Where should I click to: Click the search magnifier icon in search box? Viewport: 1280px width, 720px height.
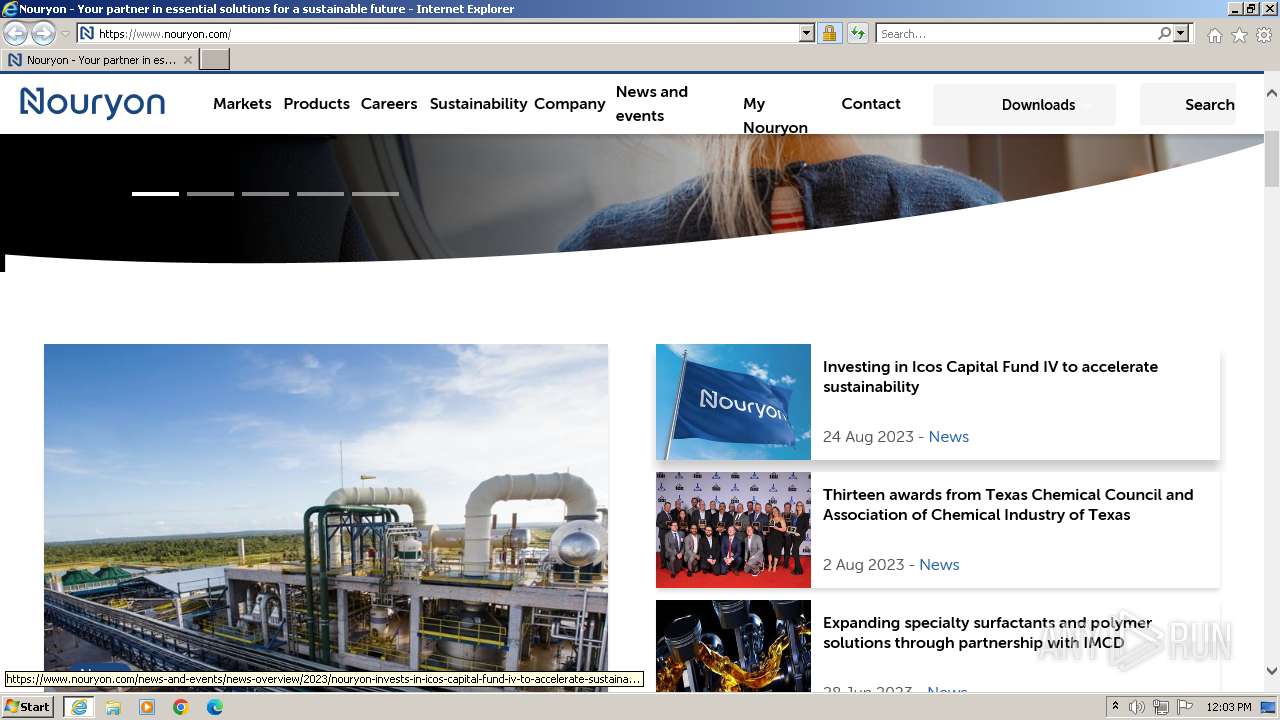tap(1164, 33)
